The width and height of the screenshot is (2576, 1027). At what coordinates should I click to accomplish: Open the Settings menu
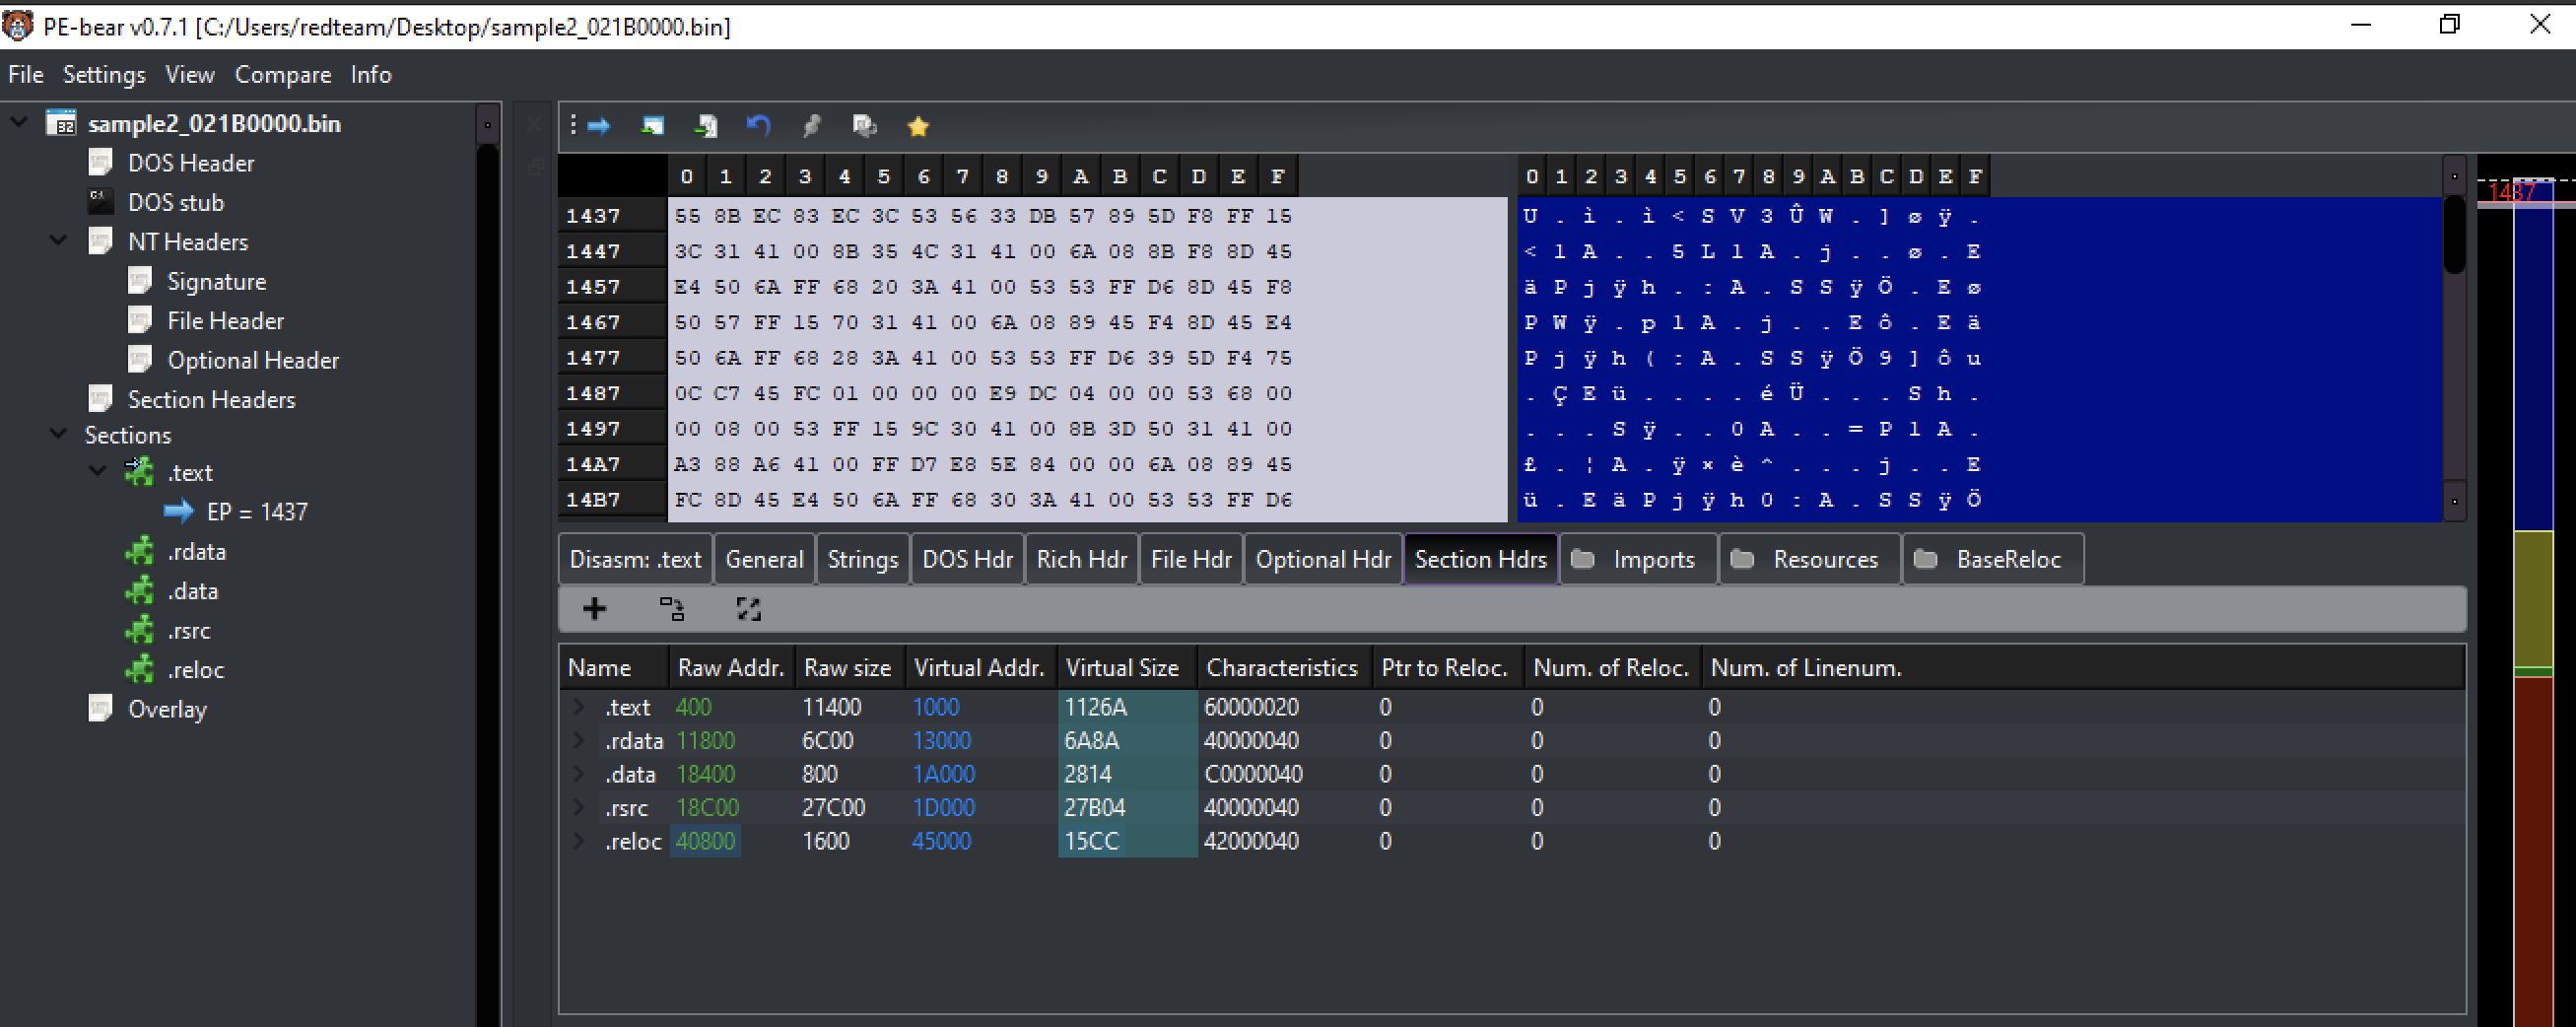[x=104, y=74]
